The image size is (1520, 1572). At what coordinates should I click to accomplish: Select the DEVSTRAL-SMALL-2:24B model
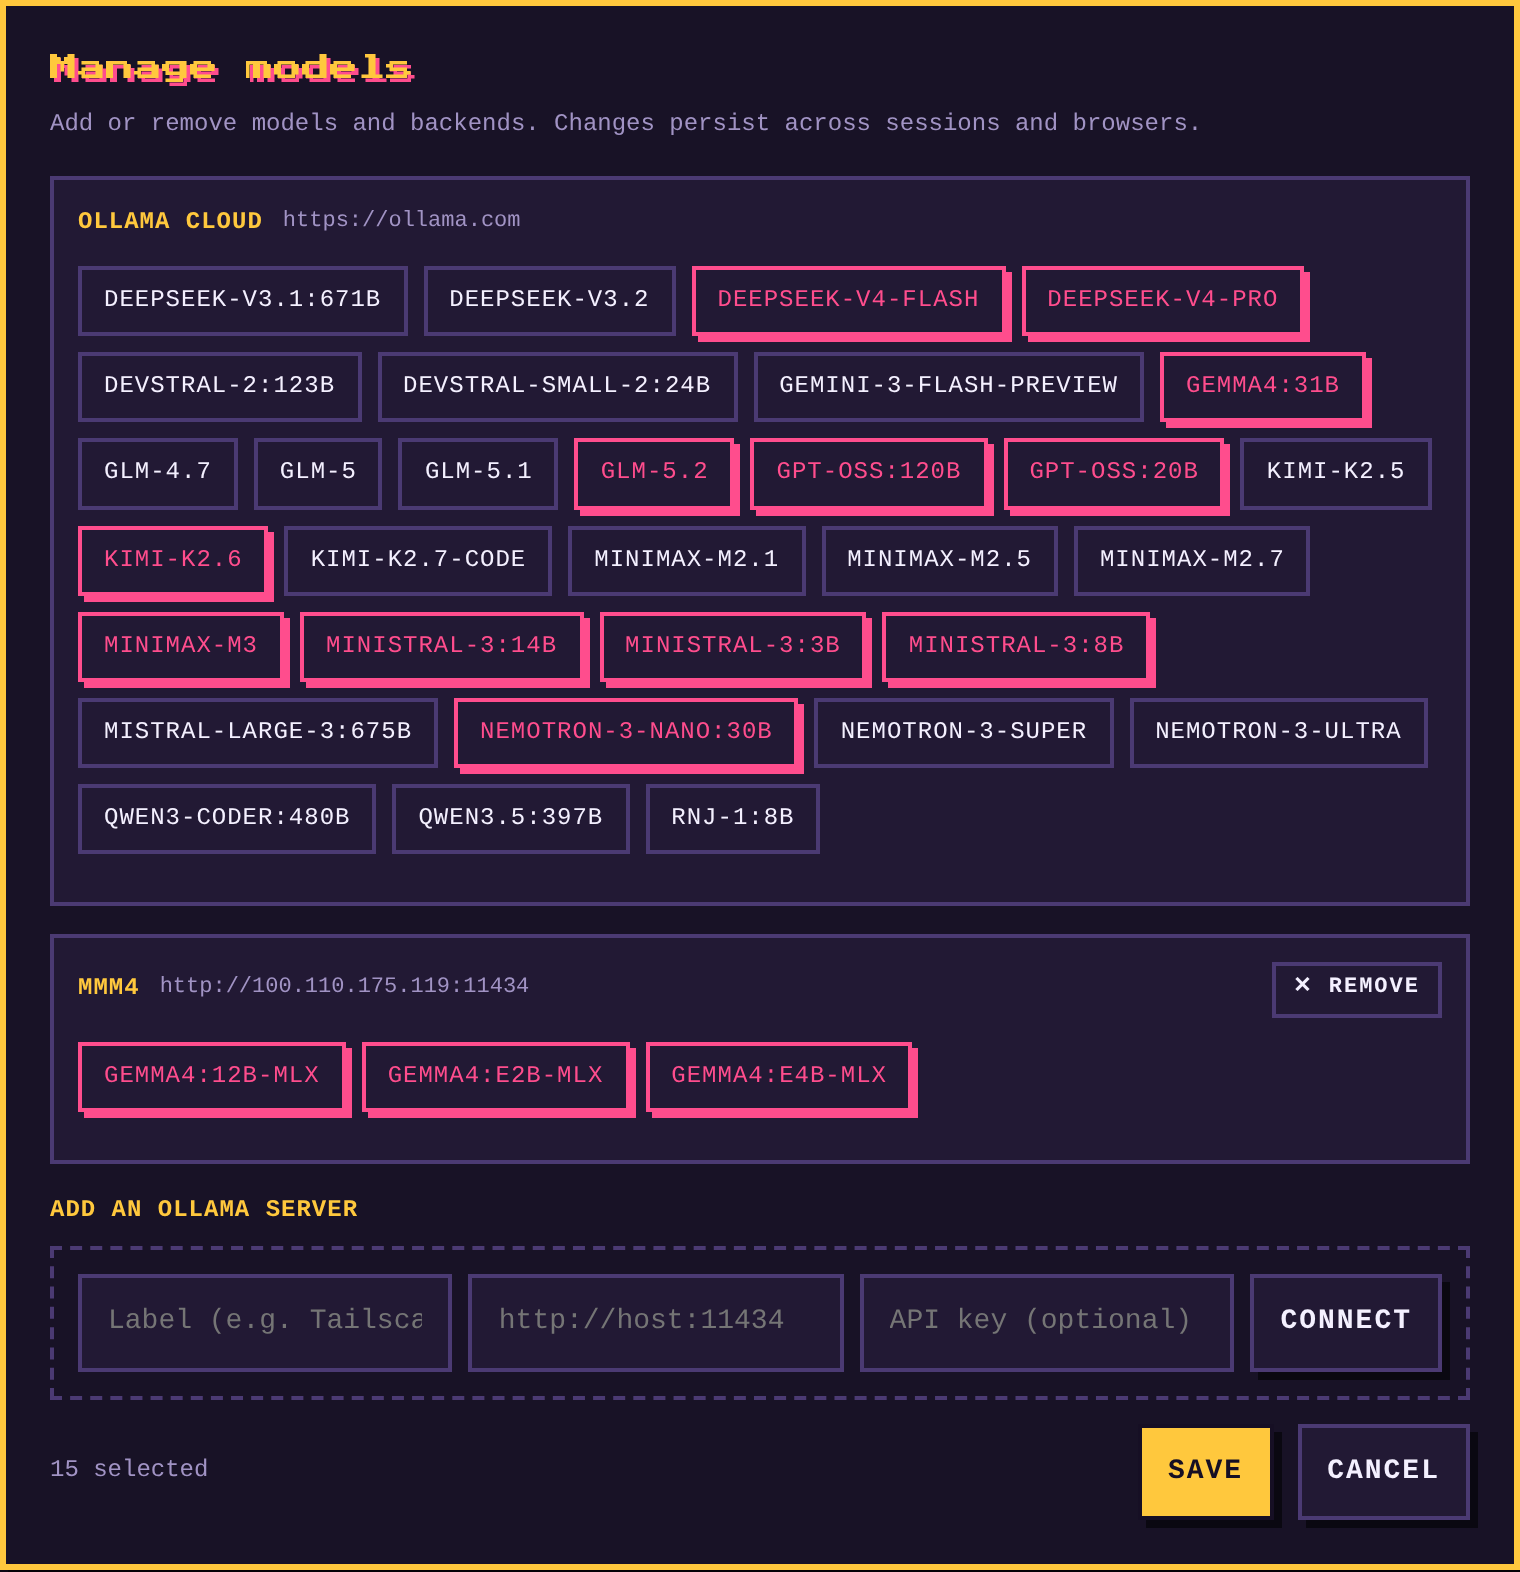point(557,386)
